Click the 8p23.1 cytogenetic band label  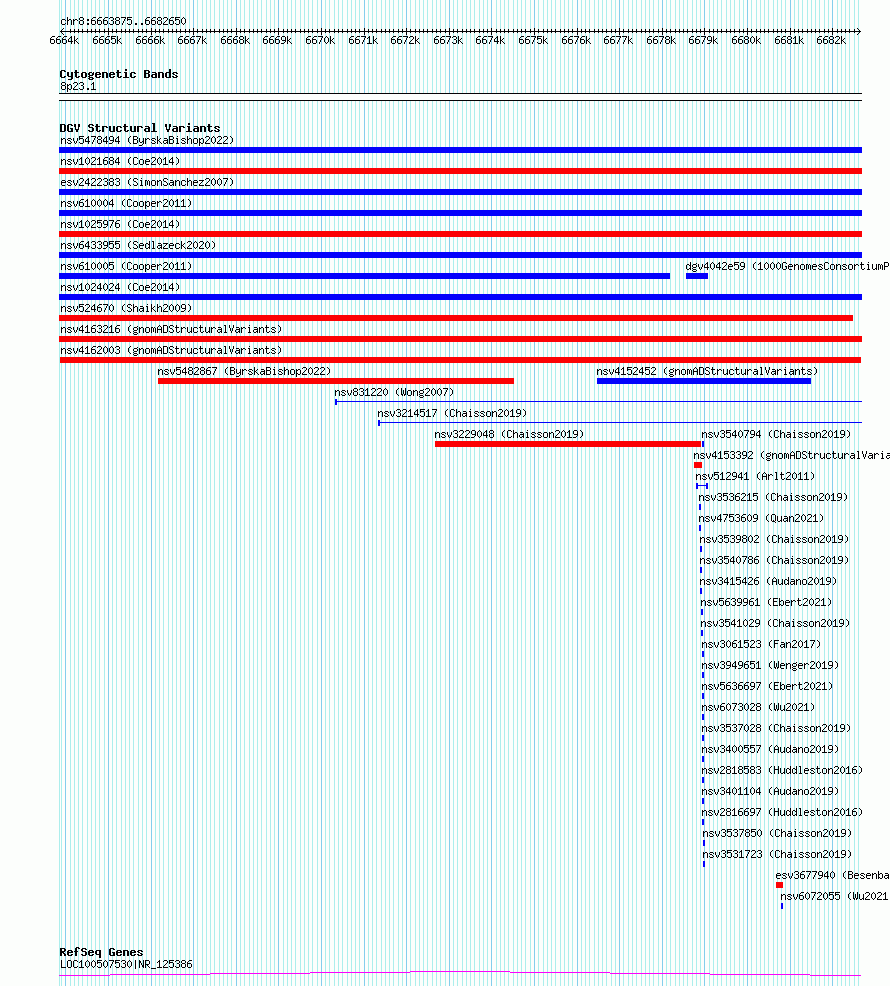[78, 86]
